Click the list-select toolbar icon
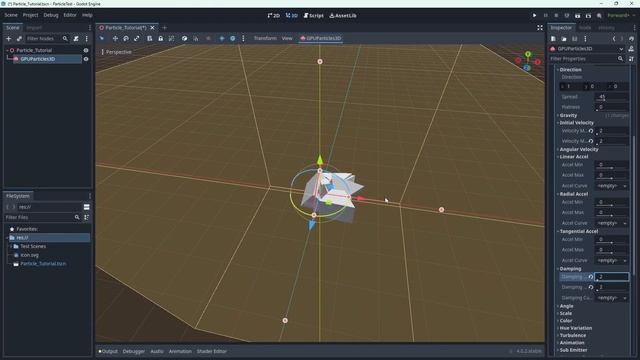640x360 pixels. coord(150,38)
